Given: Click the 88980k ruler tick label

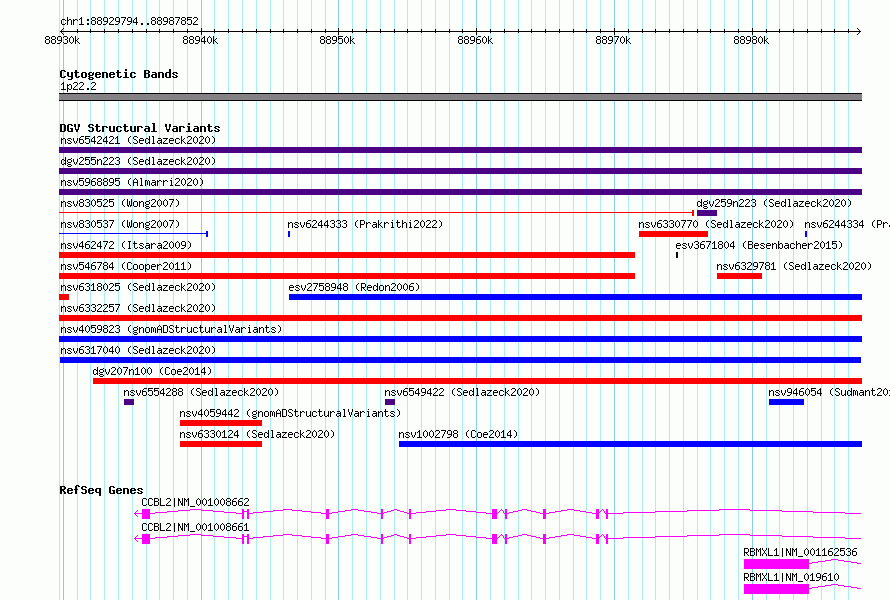Looking at the screenshot, I should click(751, 40).
